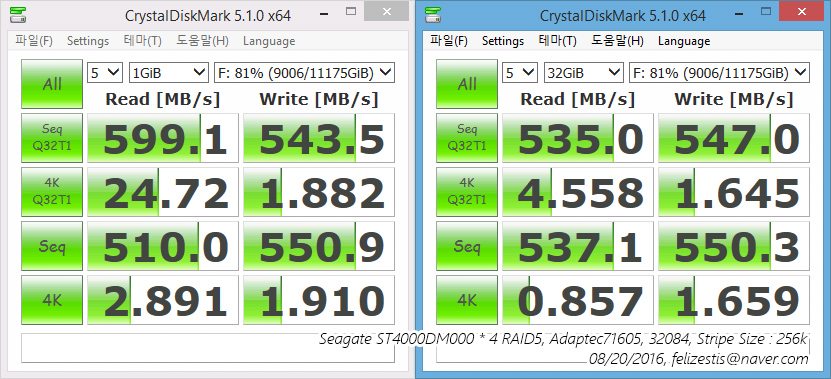Viewport: 831px width, 379px height.
Task: Open 도움말(H) menu in the right window
Action: (617, 41)
